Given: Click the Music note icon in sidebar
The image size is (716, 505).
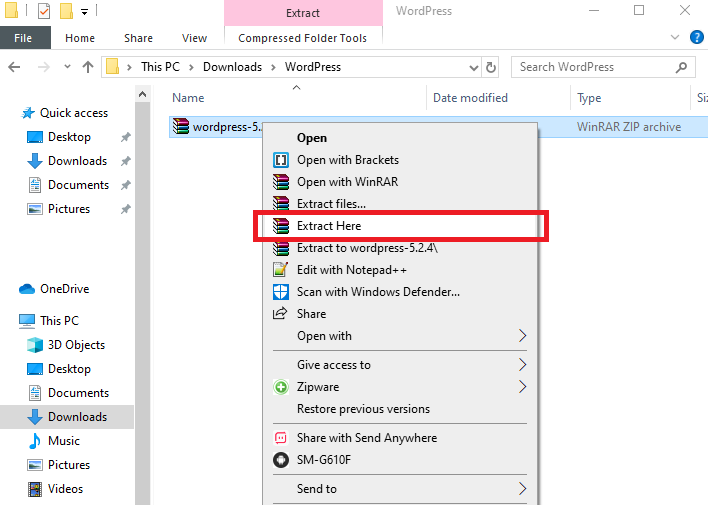Looking at the screenshot, I should pos(35,441).
